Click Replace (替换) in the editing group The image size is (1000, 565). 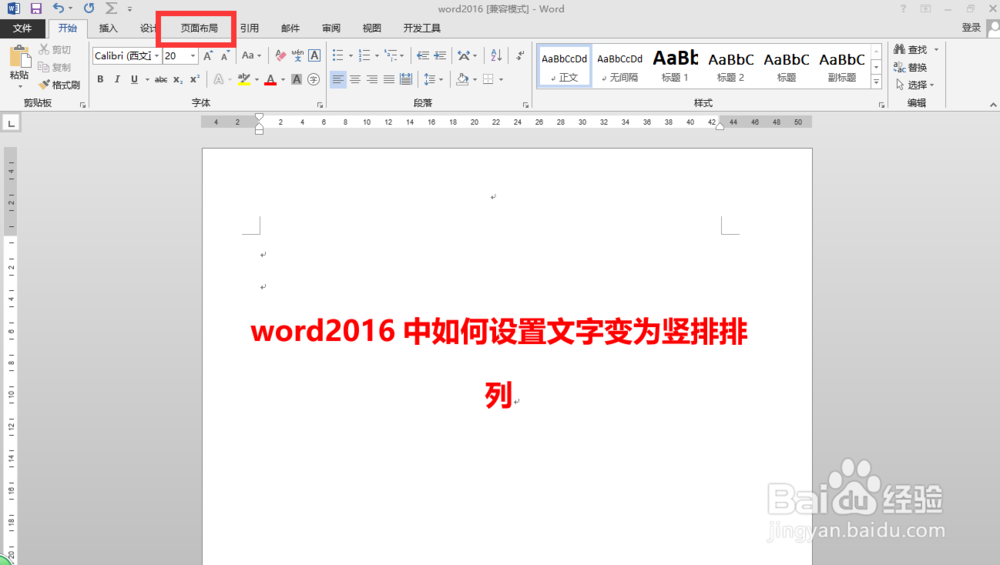click(x=910, y=67)
